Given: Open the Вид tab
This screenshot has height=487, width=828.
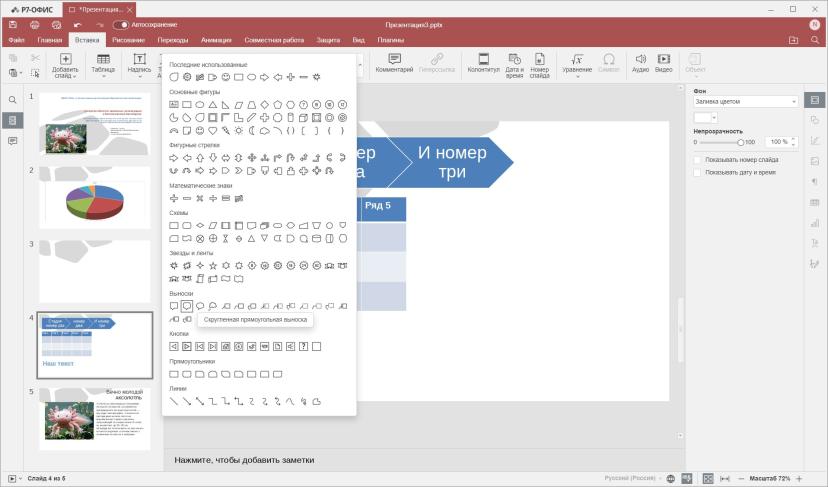Looking at the screenshot, I should click(359, 40).
